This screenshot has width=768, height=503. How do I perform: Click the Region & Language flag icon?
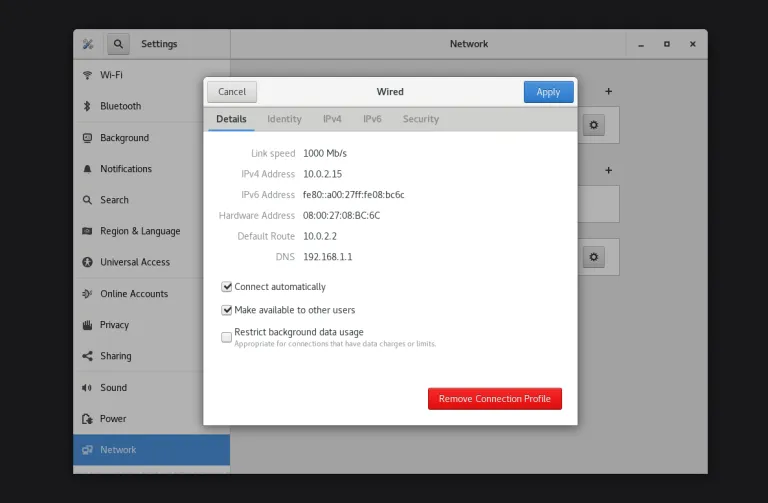87,231
